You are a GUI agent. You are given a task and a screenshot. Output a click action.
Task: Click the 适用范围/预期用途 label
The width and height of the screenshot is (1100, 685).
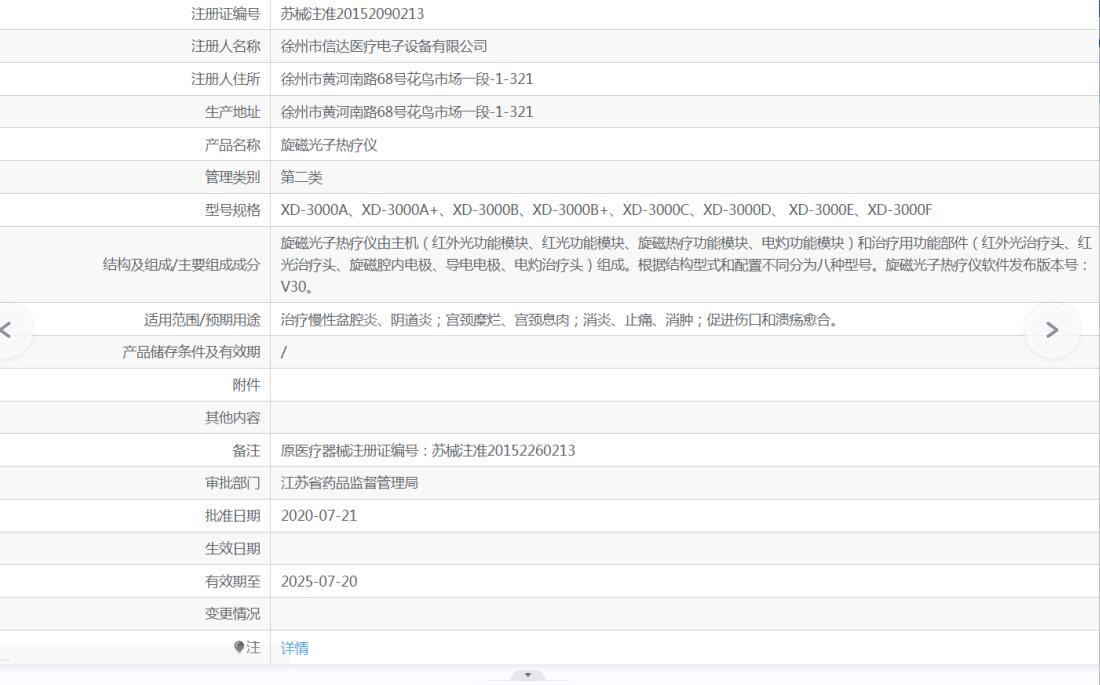(202, 320)
